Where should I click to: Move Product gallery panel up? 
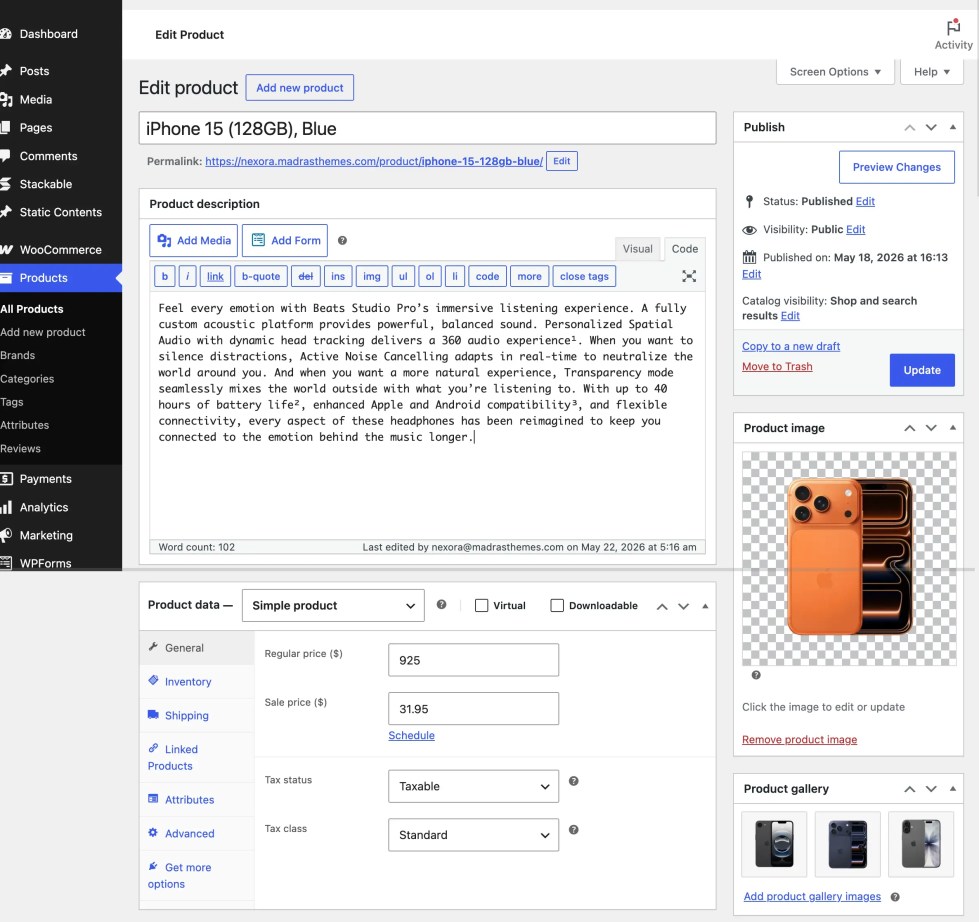pyautogui.click(x=910, y=789)
